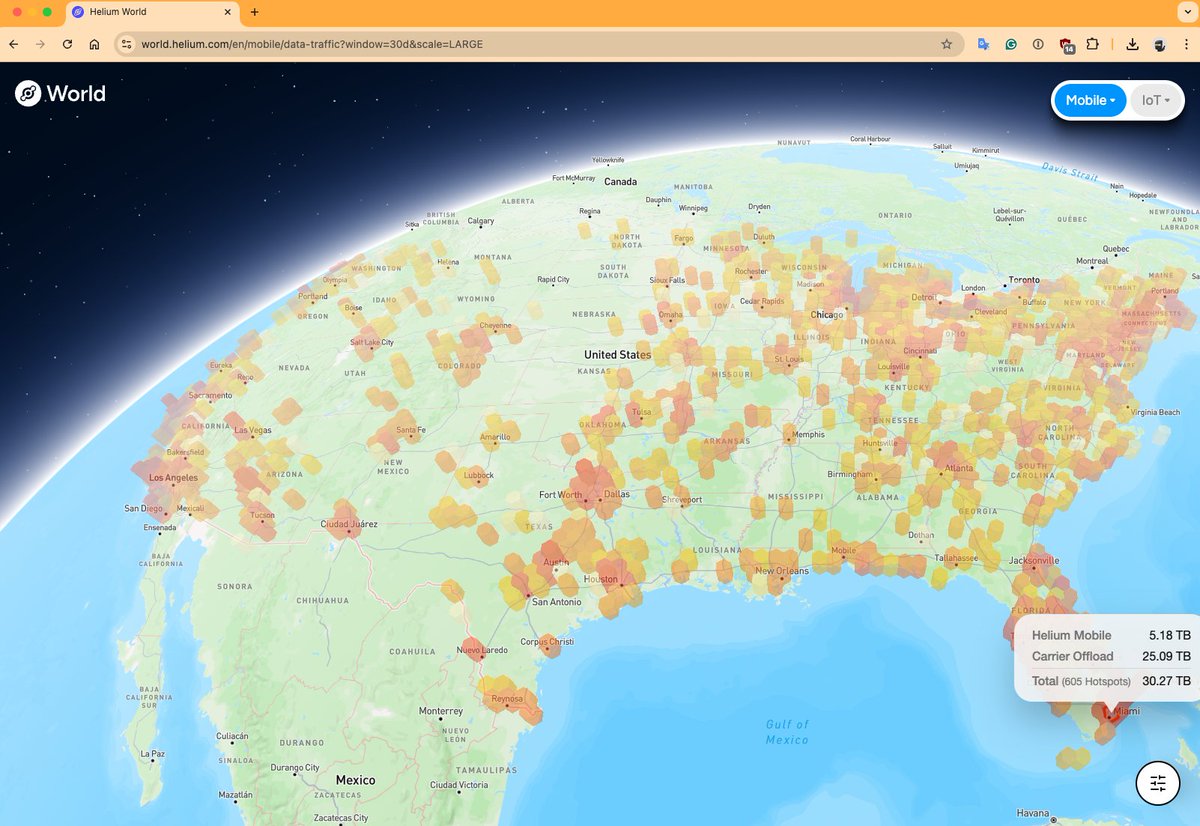Click the Chicago label on the map
This screenshot has height=826, width=1200.
(827, 315)
